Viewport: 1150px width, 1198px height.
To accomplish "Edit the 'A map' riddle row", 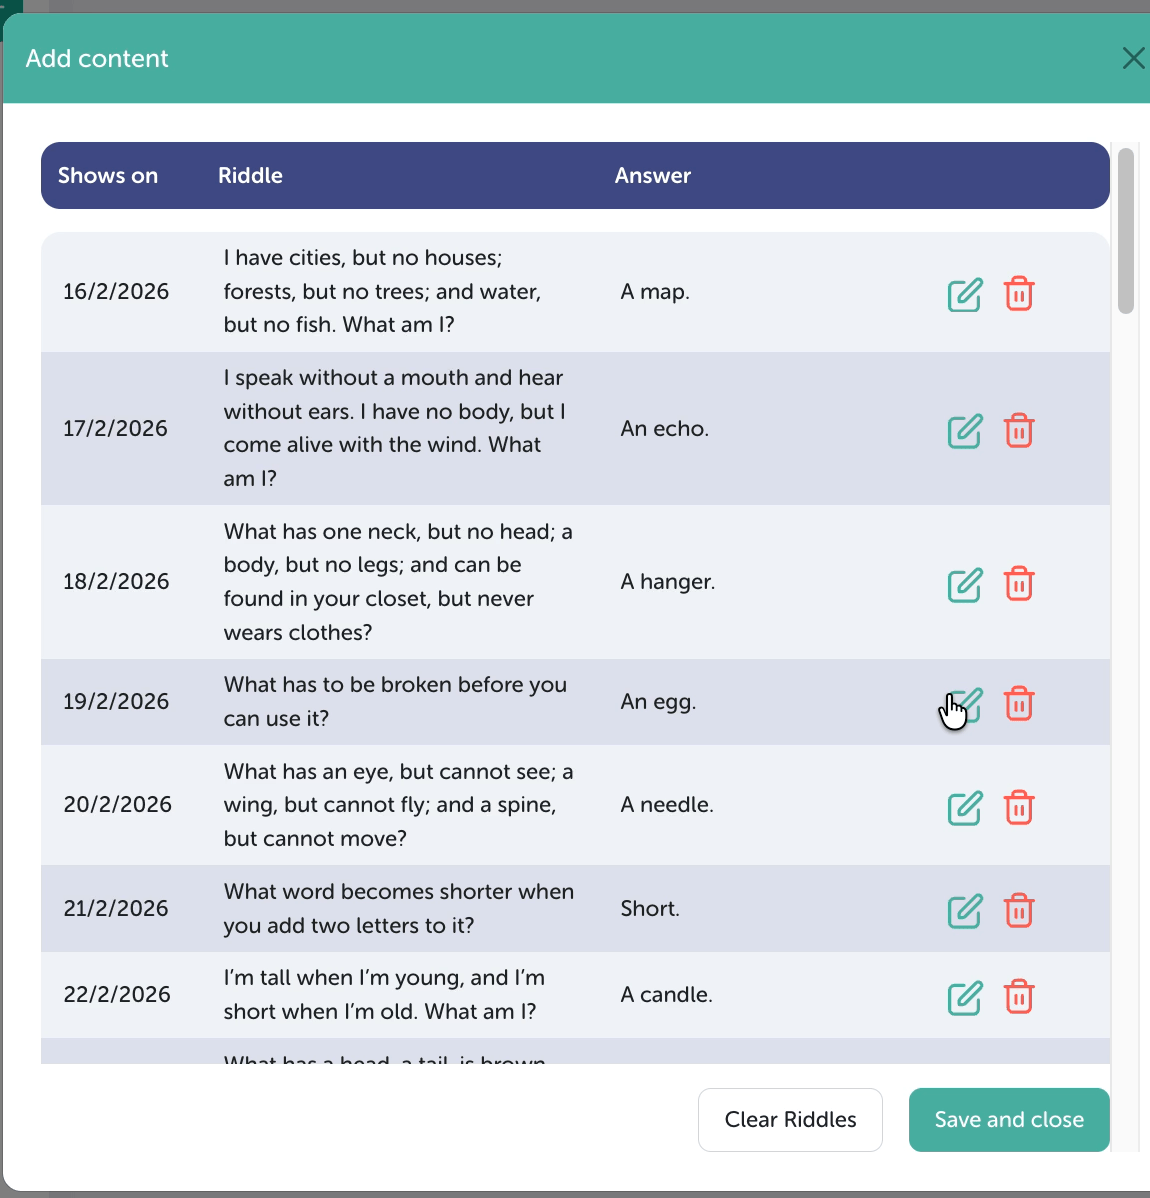I will pos(965,295).
